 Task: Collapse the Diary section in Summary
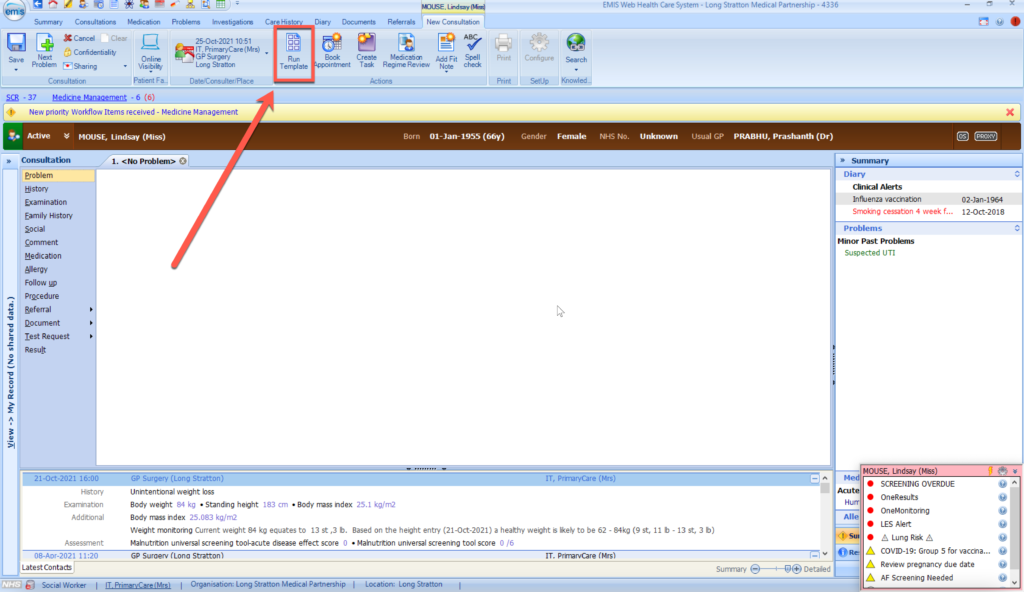(x=1017, y=174)
